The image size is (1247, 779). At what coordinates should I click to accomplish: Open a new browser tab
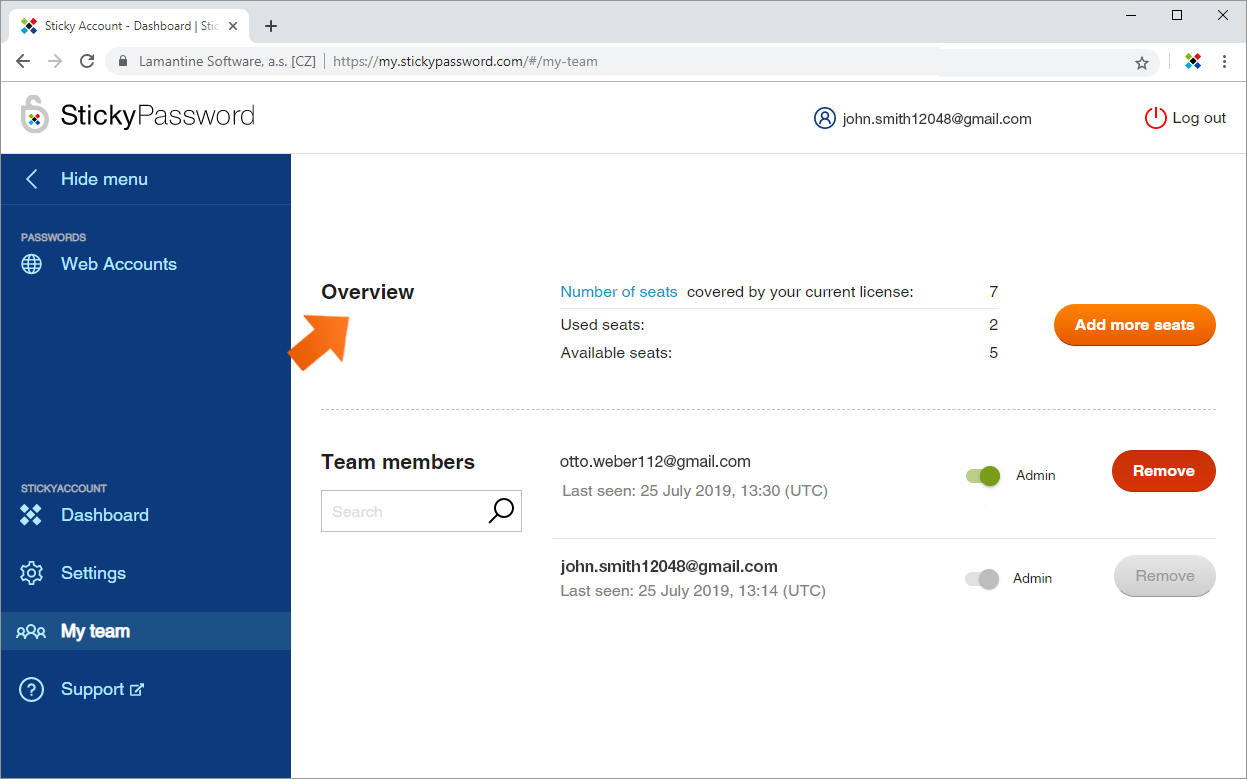coord(271,26)
